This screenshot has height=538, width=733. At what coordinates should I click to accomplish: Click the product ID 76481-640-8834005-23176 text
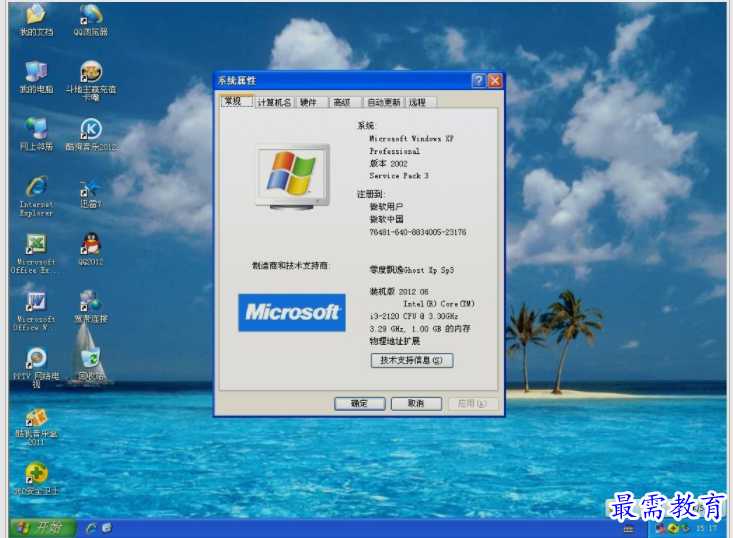(x=417, y=232)
